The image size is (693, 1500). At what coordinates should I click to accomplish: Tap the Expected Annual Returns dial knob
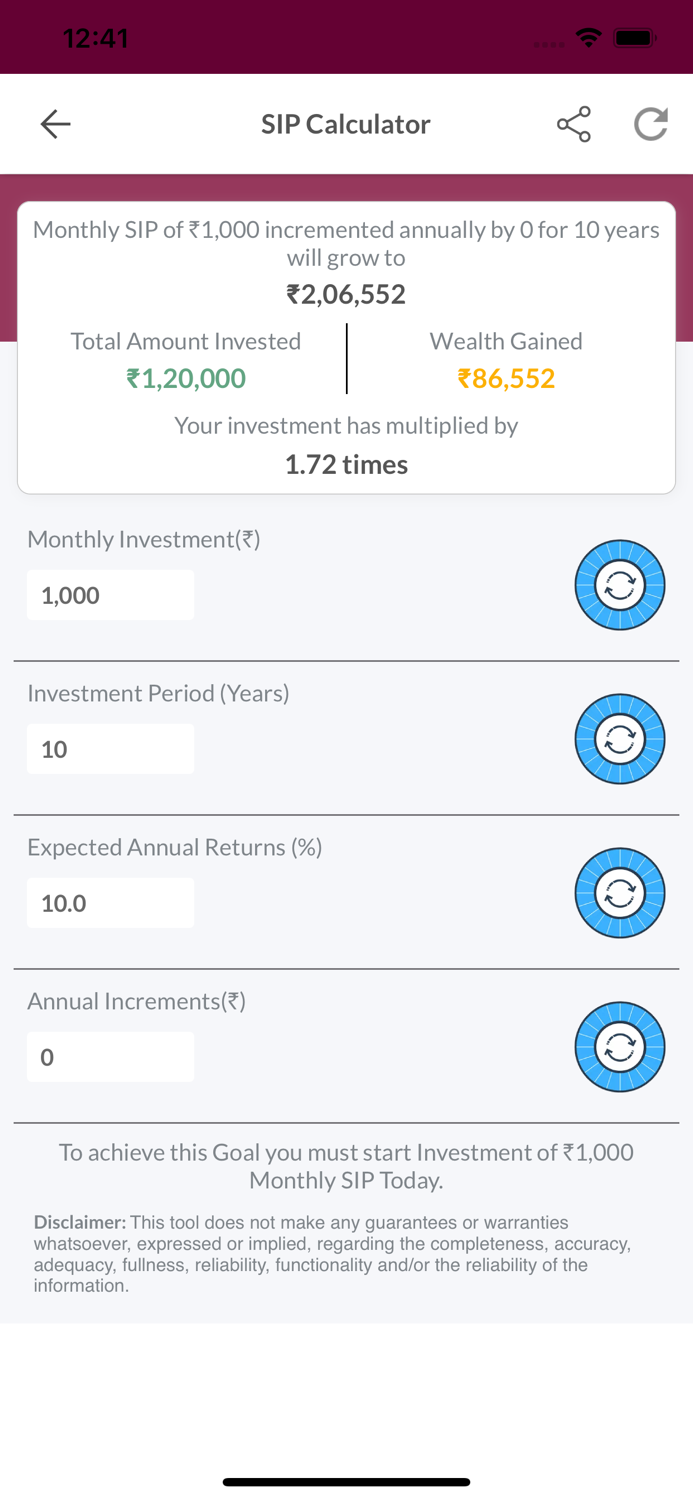click(620, 893)
